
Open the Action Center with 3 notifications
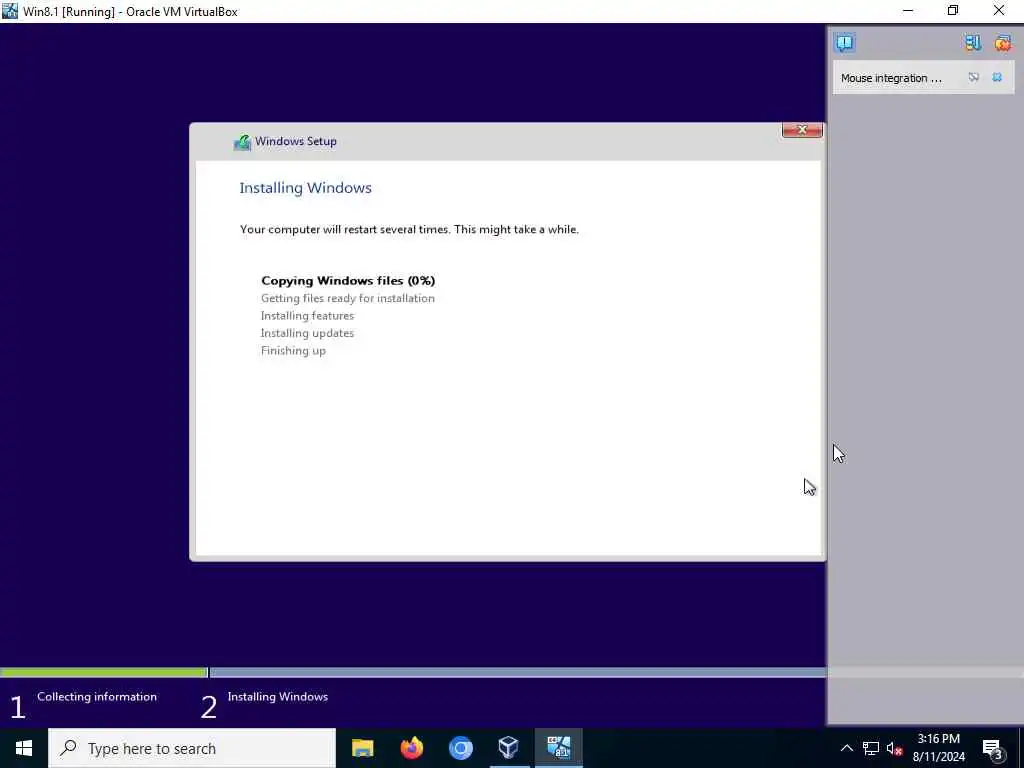coord(993,748)
